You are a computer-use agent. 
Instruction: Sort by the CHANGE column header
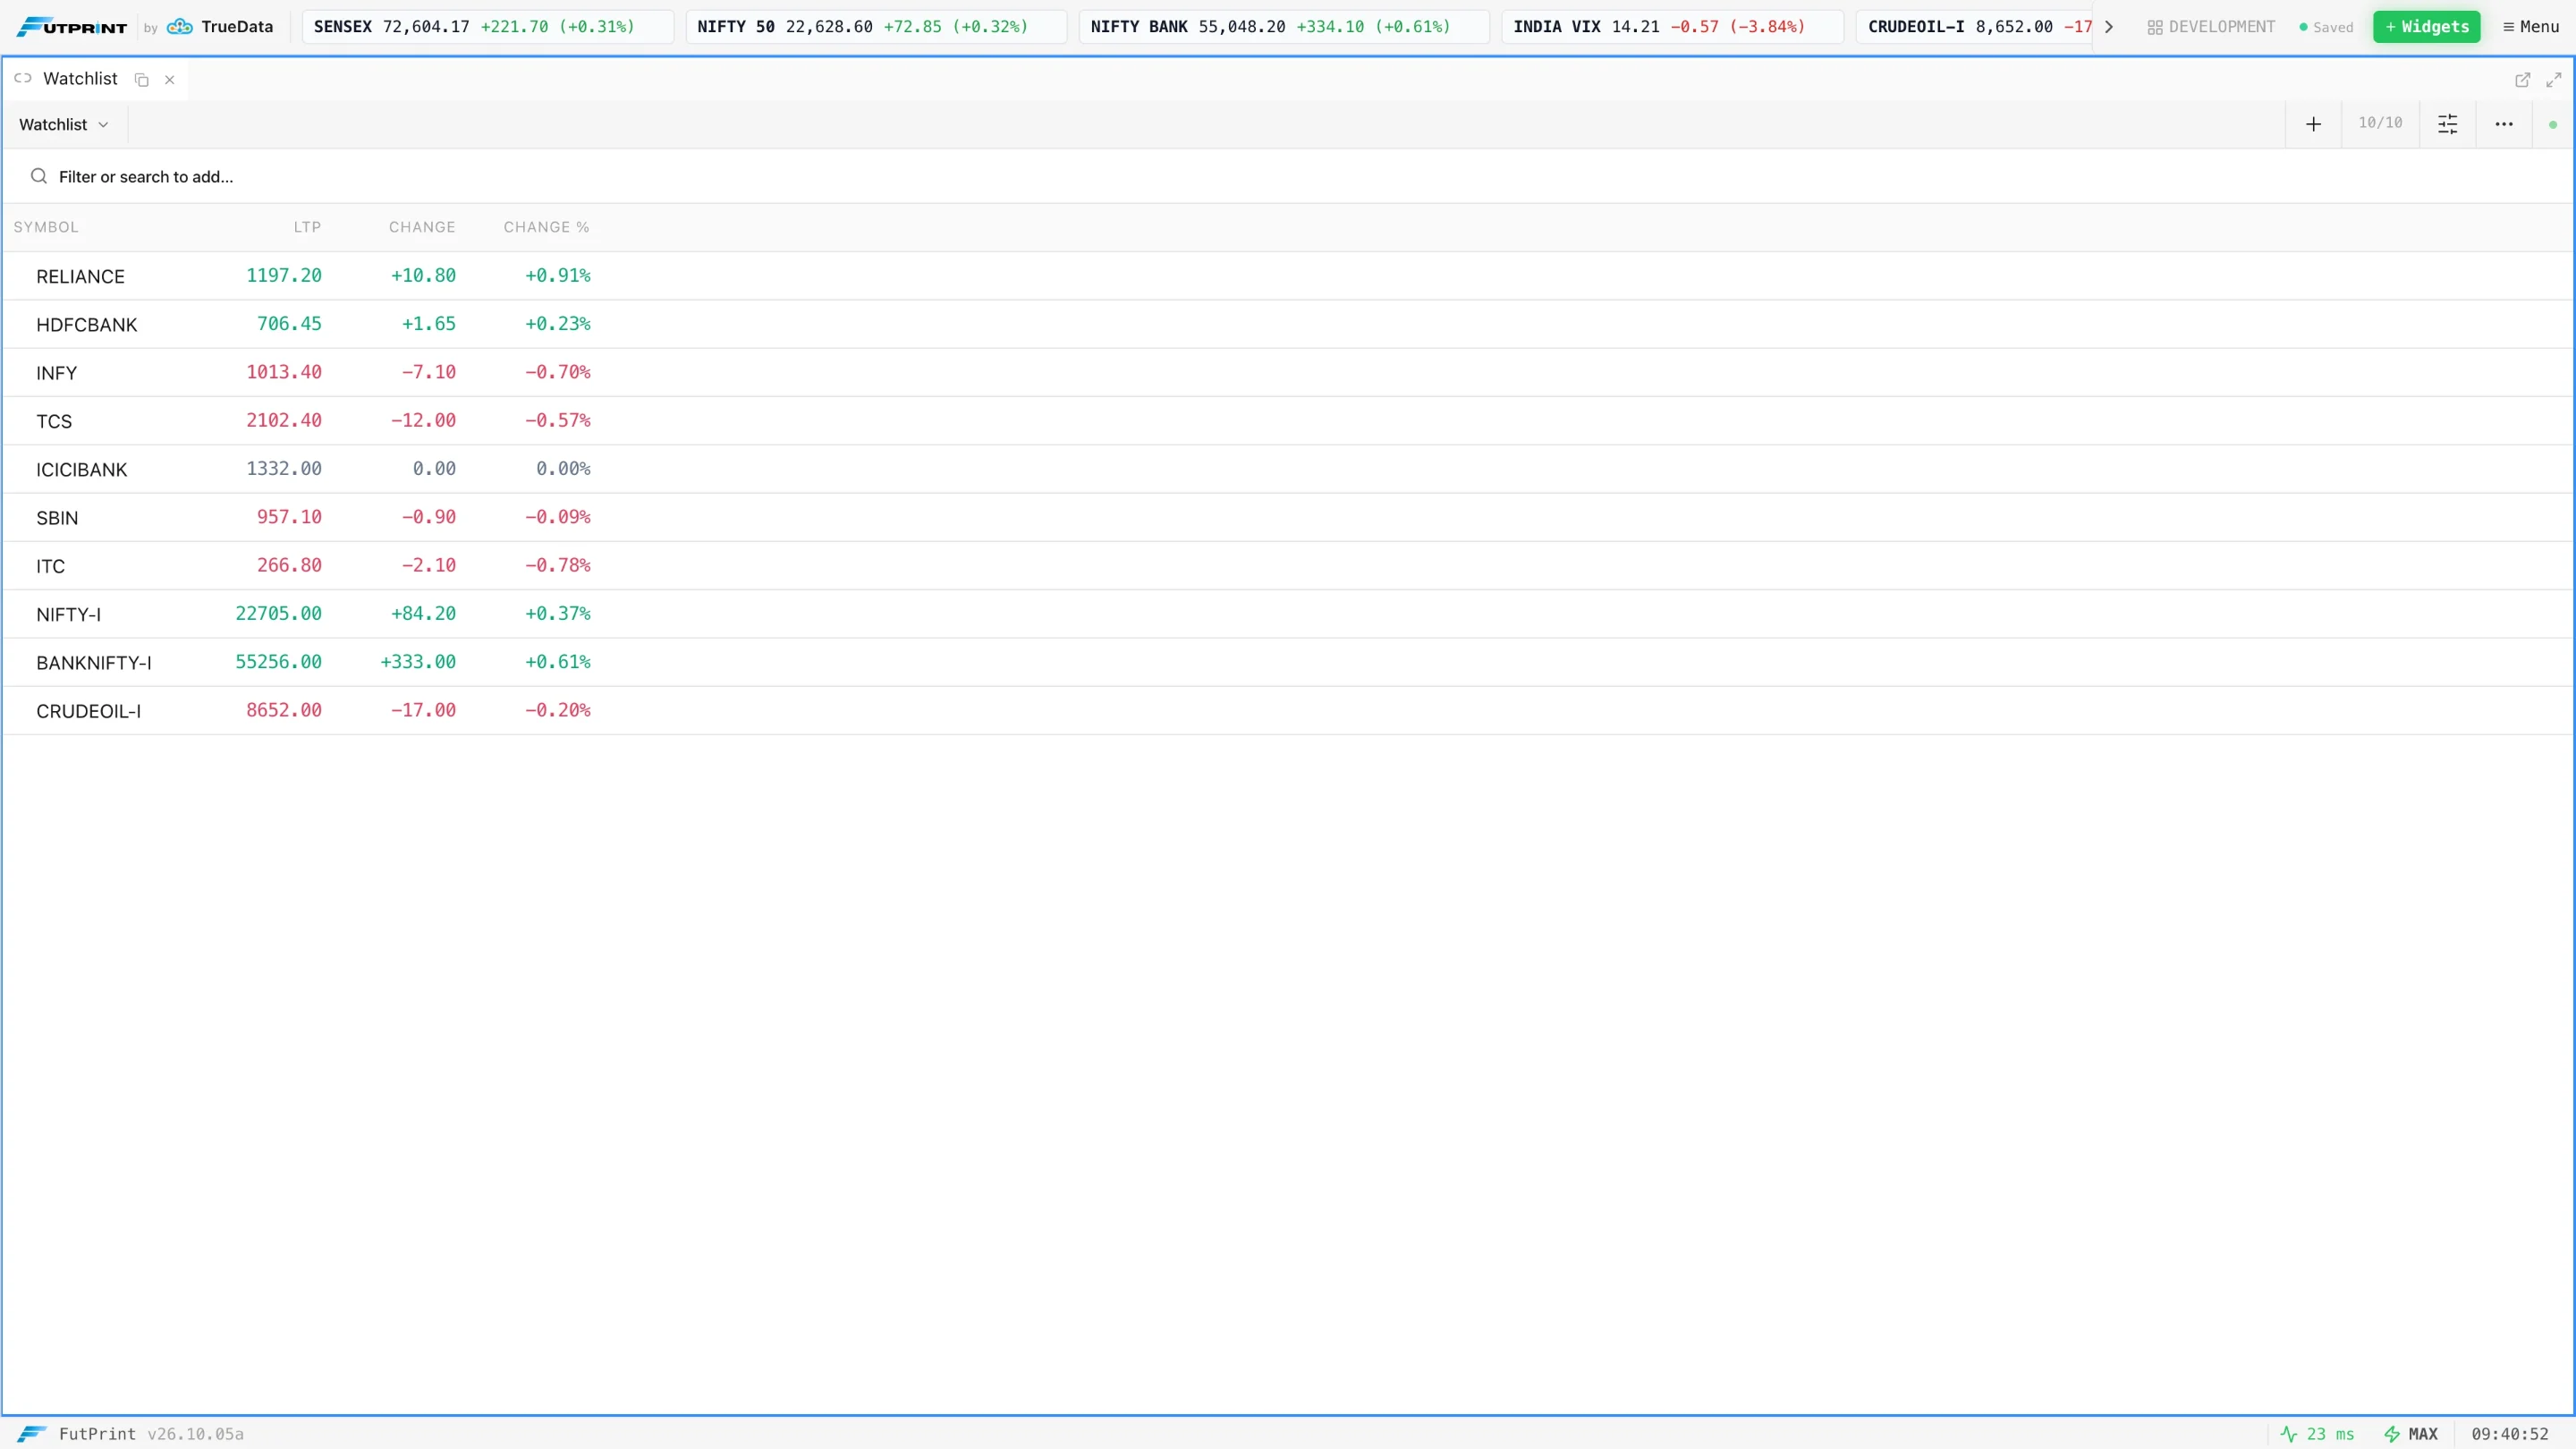(x=422, y=227)
